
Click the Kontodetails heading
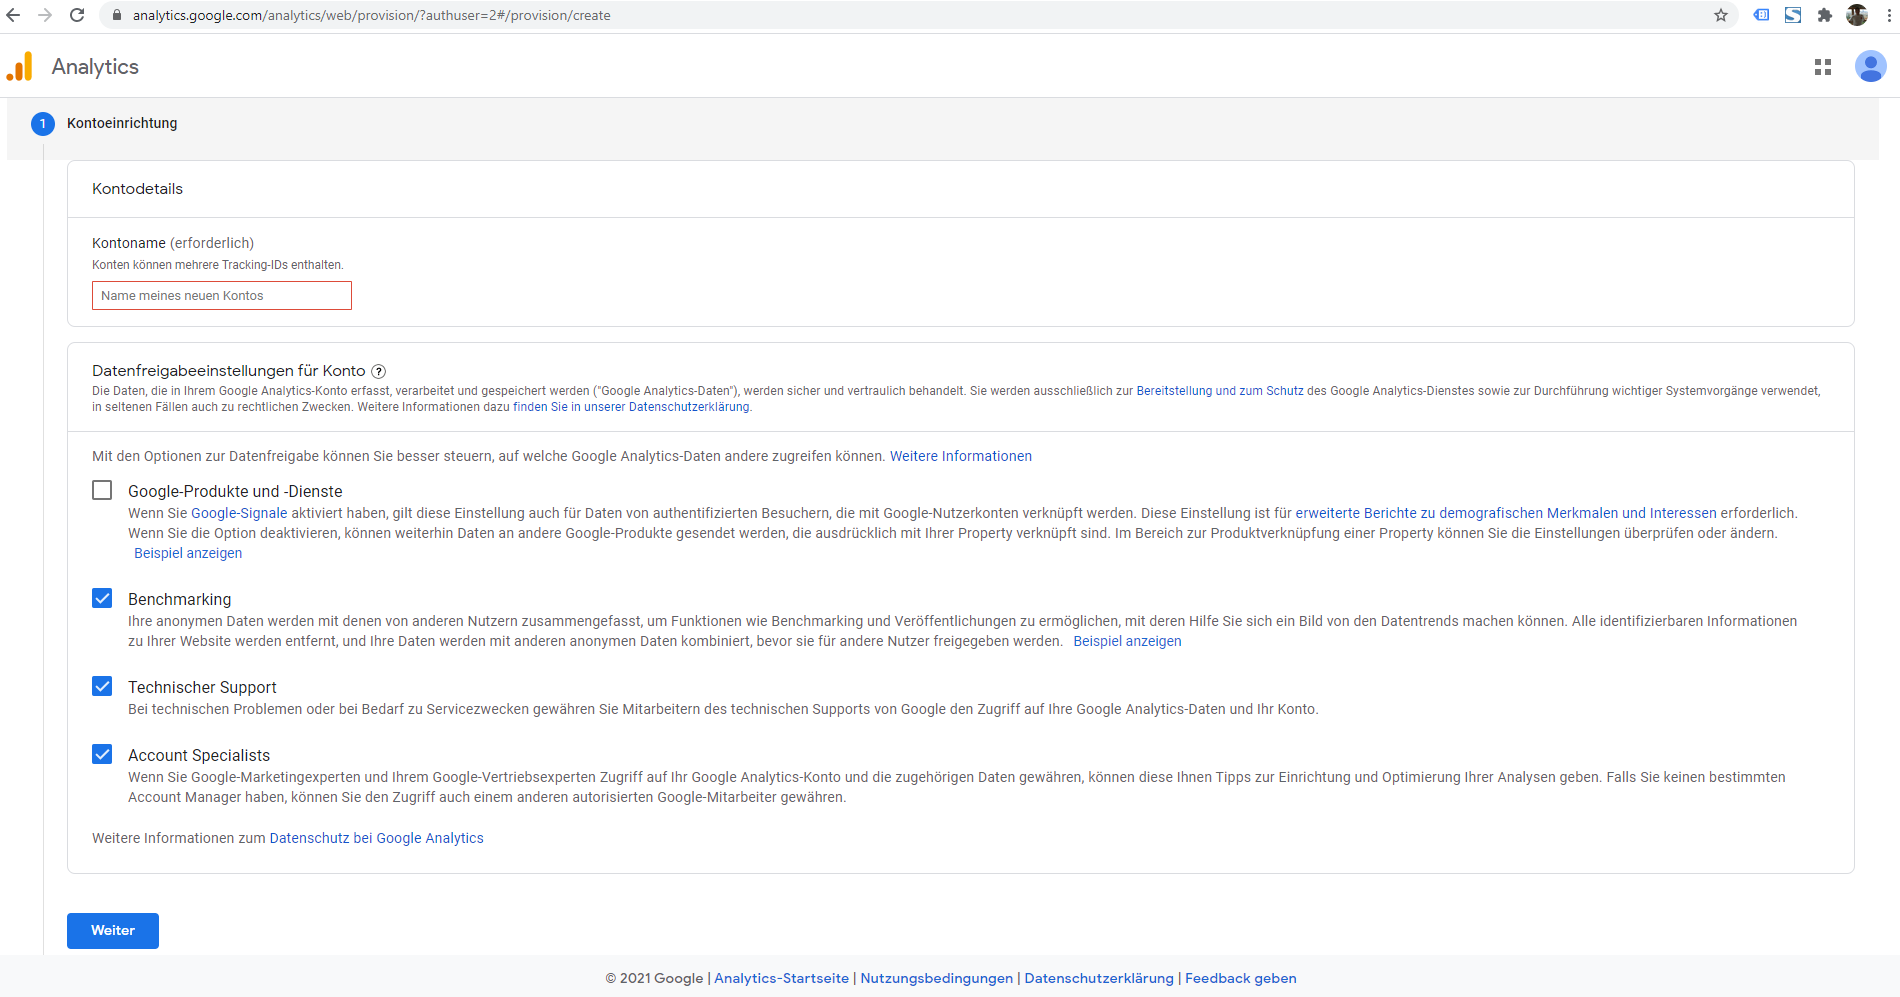pyautogui.click(x=138, y=189)
